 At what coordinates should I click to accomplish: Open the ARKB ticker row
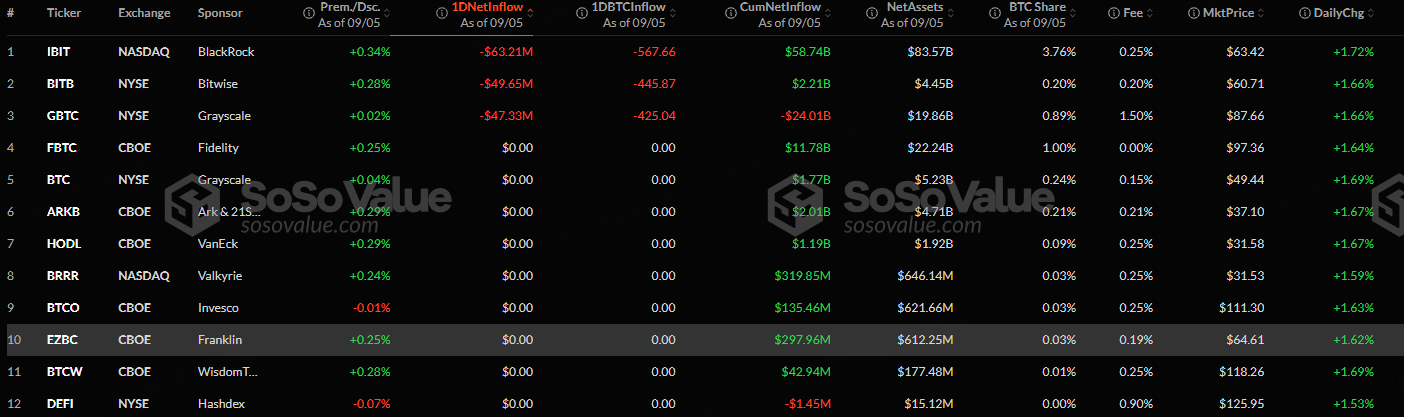[x=62, y=211]
